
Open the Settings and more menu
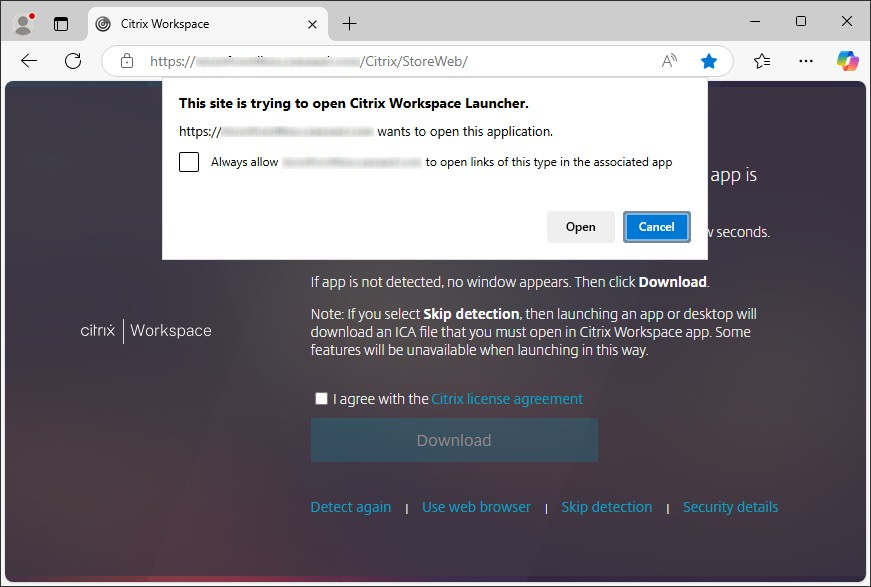pyautogui.click(x=806, y=60)
